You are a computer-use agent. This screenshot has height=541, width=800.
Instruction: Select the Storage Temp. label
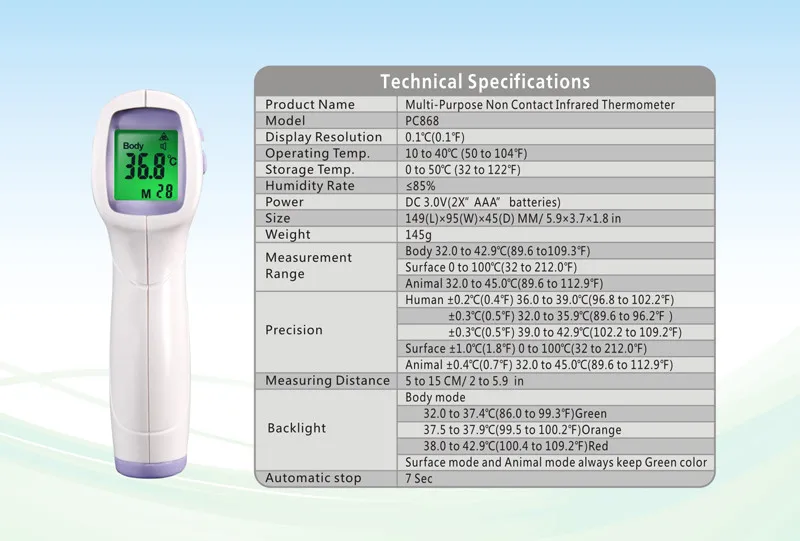(x=310, y=169)
